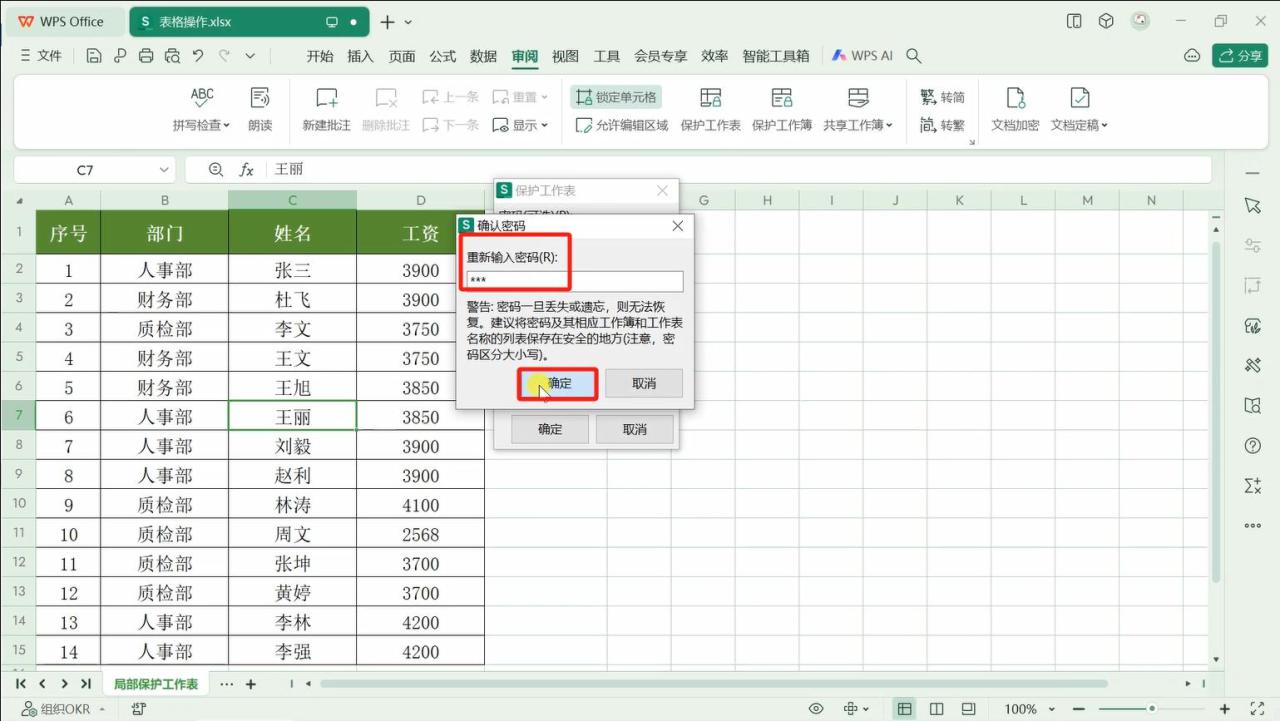Click the Print icon in quick access bar
Screen dimensions: 1280x721
(x=146, y=56)
